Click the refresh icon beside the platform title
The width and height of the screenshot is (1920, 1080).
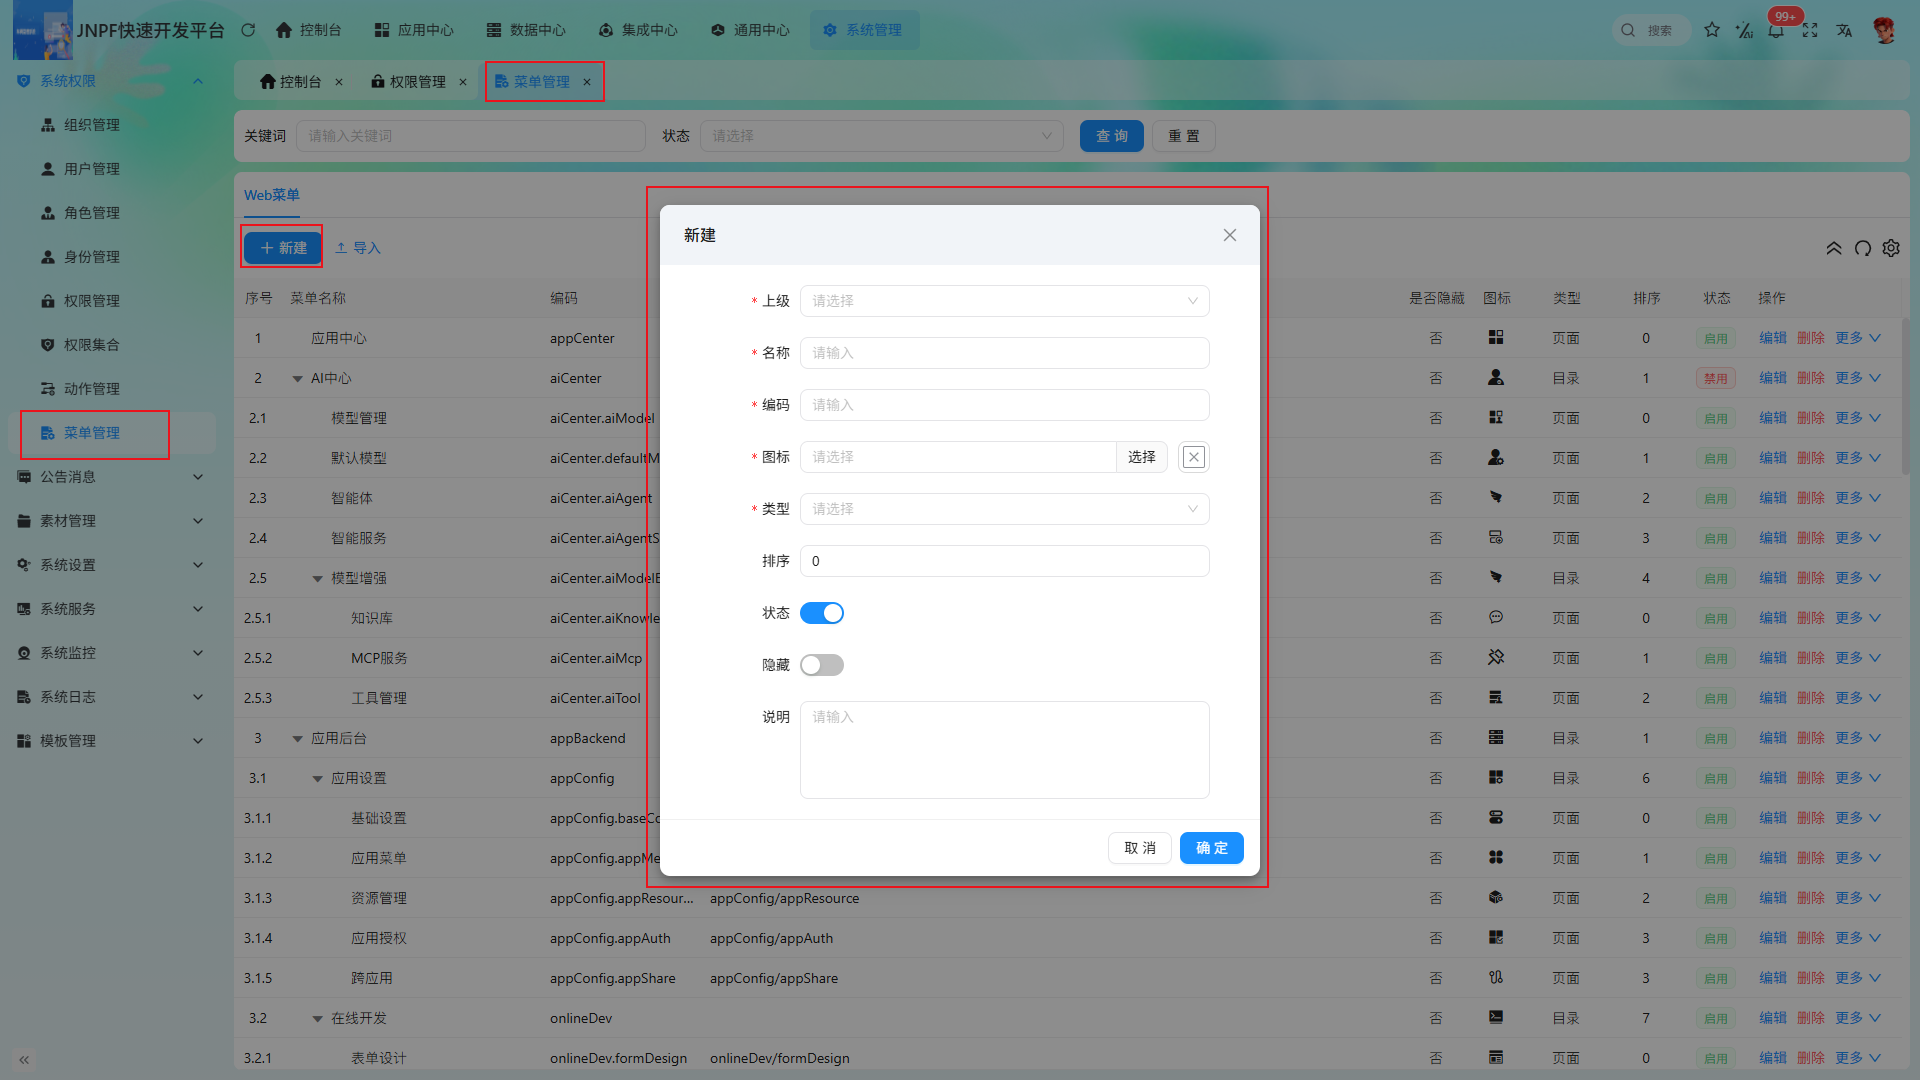coord(248,30)
